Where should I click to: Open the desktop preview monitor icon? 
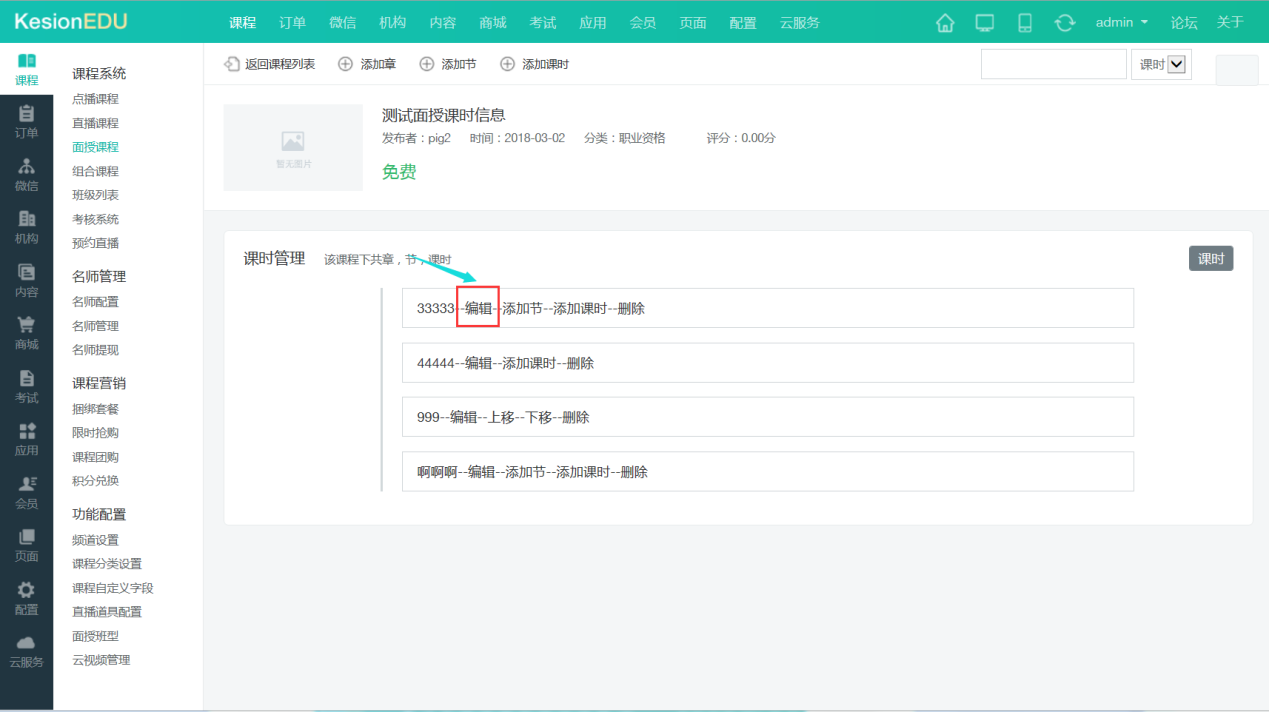pyautogui.click(x=985, y=23)
